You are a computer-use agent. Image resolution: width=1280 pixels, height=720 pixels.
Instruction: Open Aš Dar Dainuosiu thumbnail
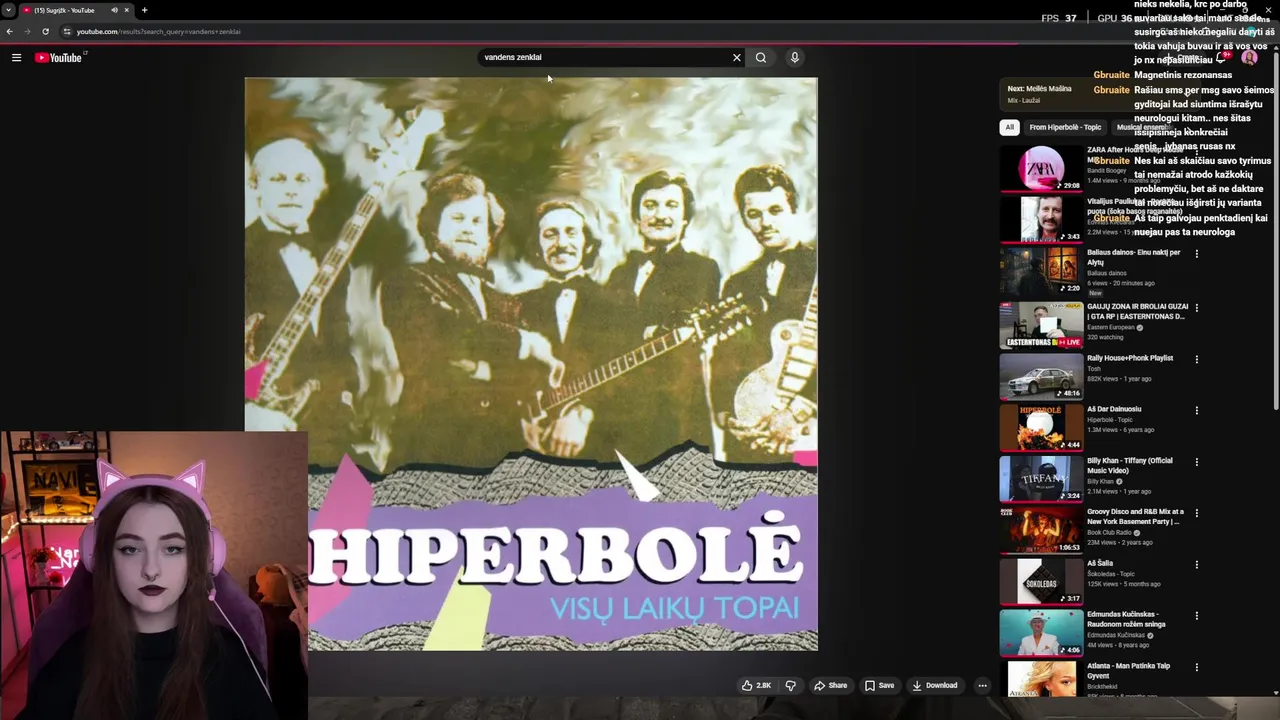(x=1041, y=426)
